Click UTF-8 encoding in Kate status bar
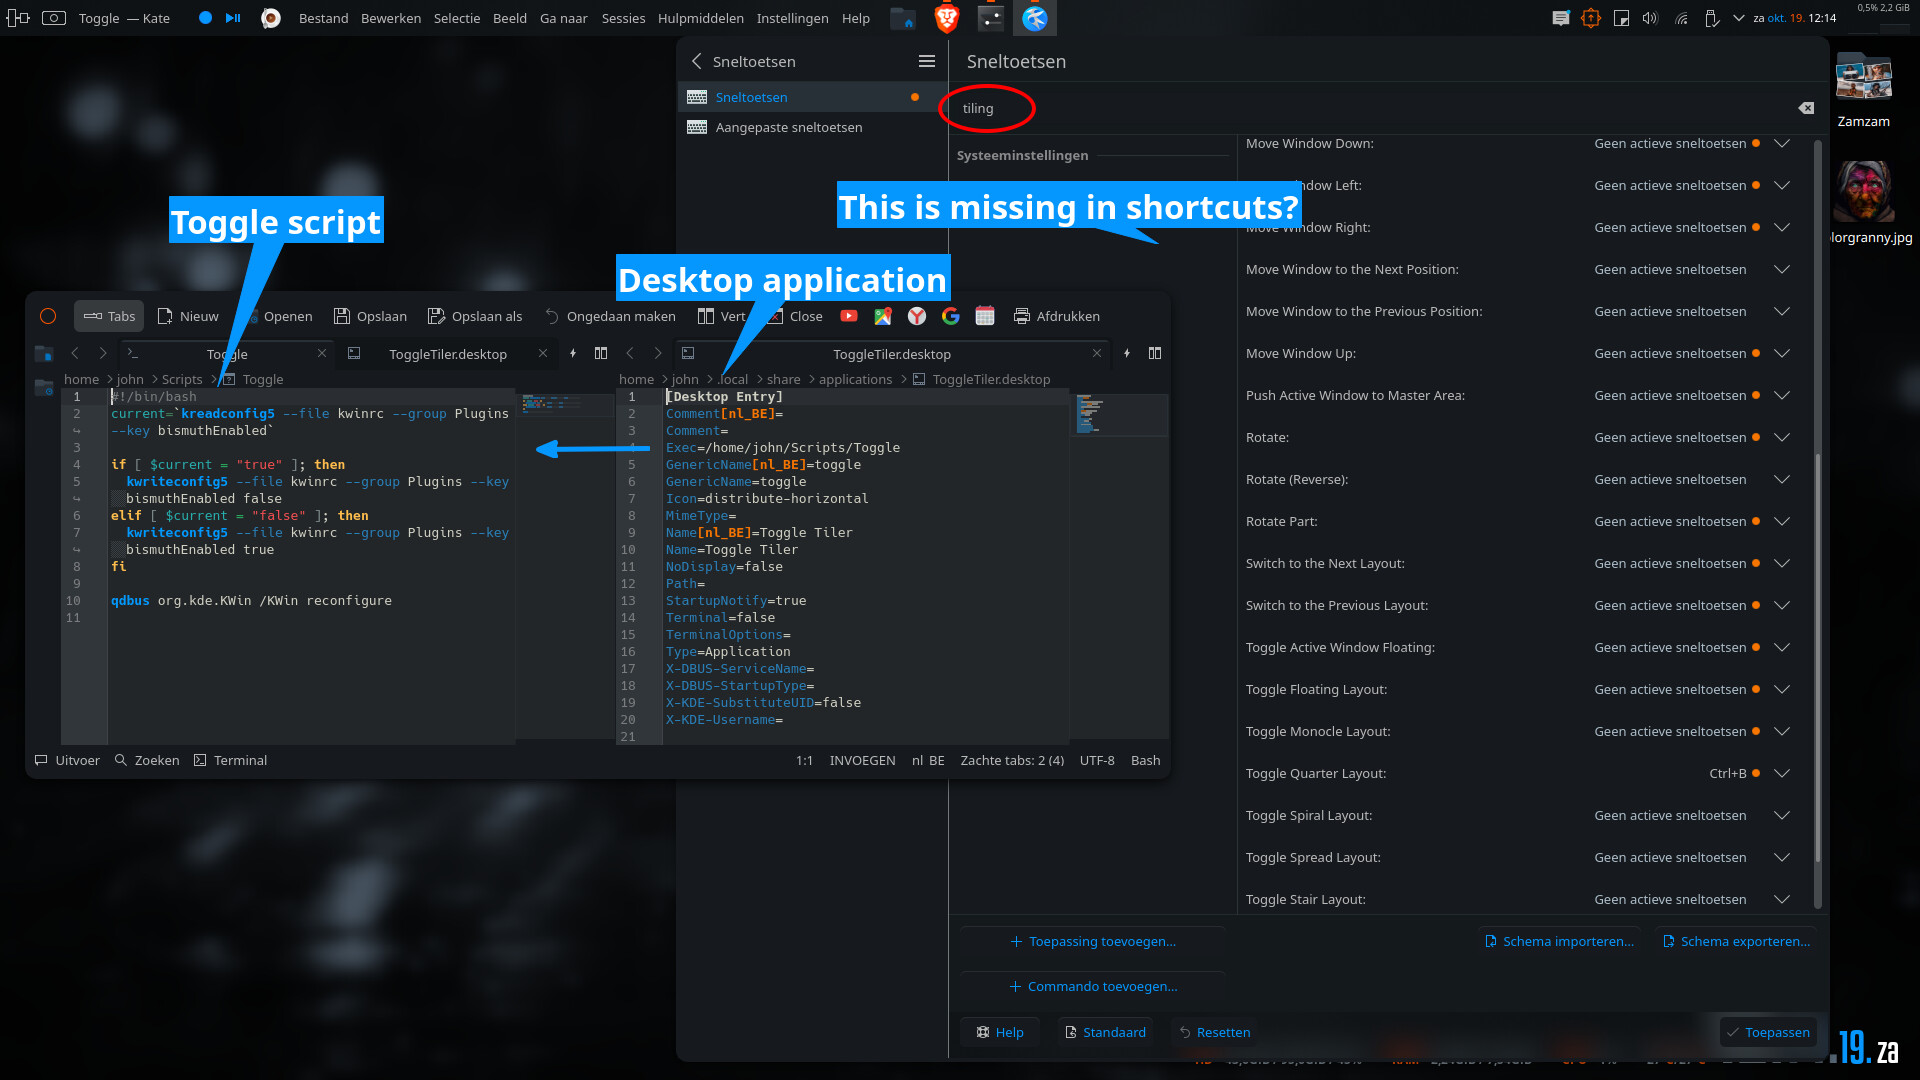 [1097, 760]
